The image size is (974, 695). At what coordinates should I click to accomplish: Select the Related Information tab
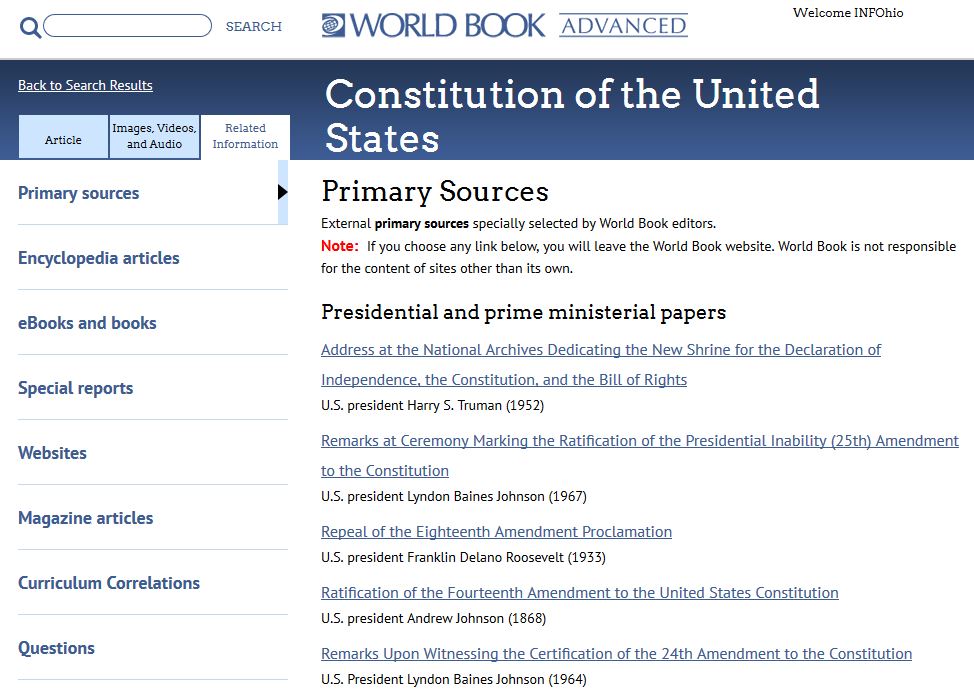pos(245,137)
